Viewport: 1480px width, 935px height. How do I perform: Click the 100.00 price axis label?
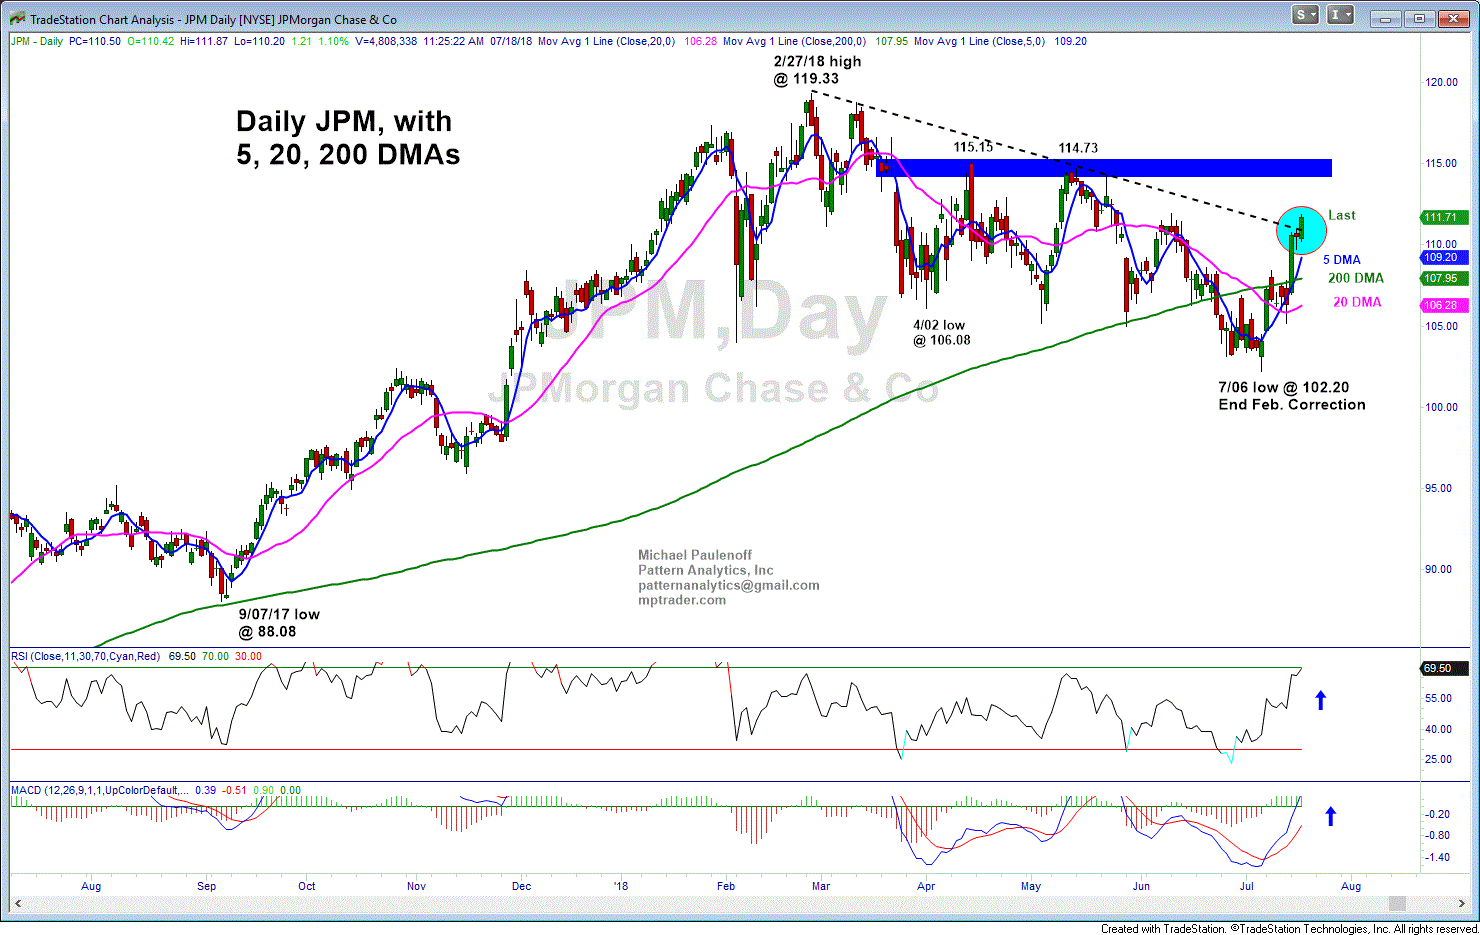coord(1441,407)
